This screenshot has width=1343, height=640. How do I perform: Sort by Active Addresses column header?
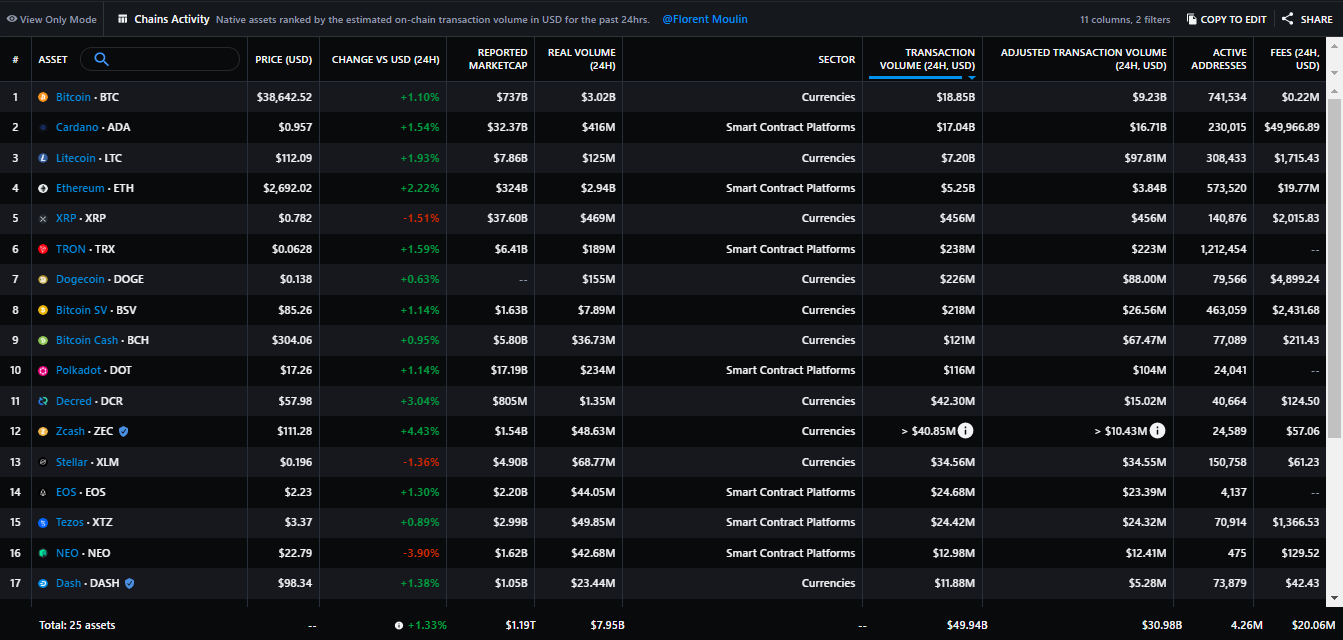pos(1218,59)
